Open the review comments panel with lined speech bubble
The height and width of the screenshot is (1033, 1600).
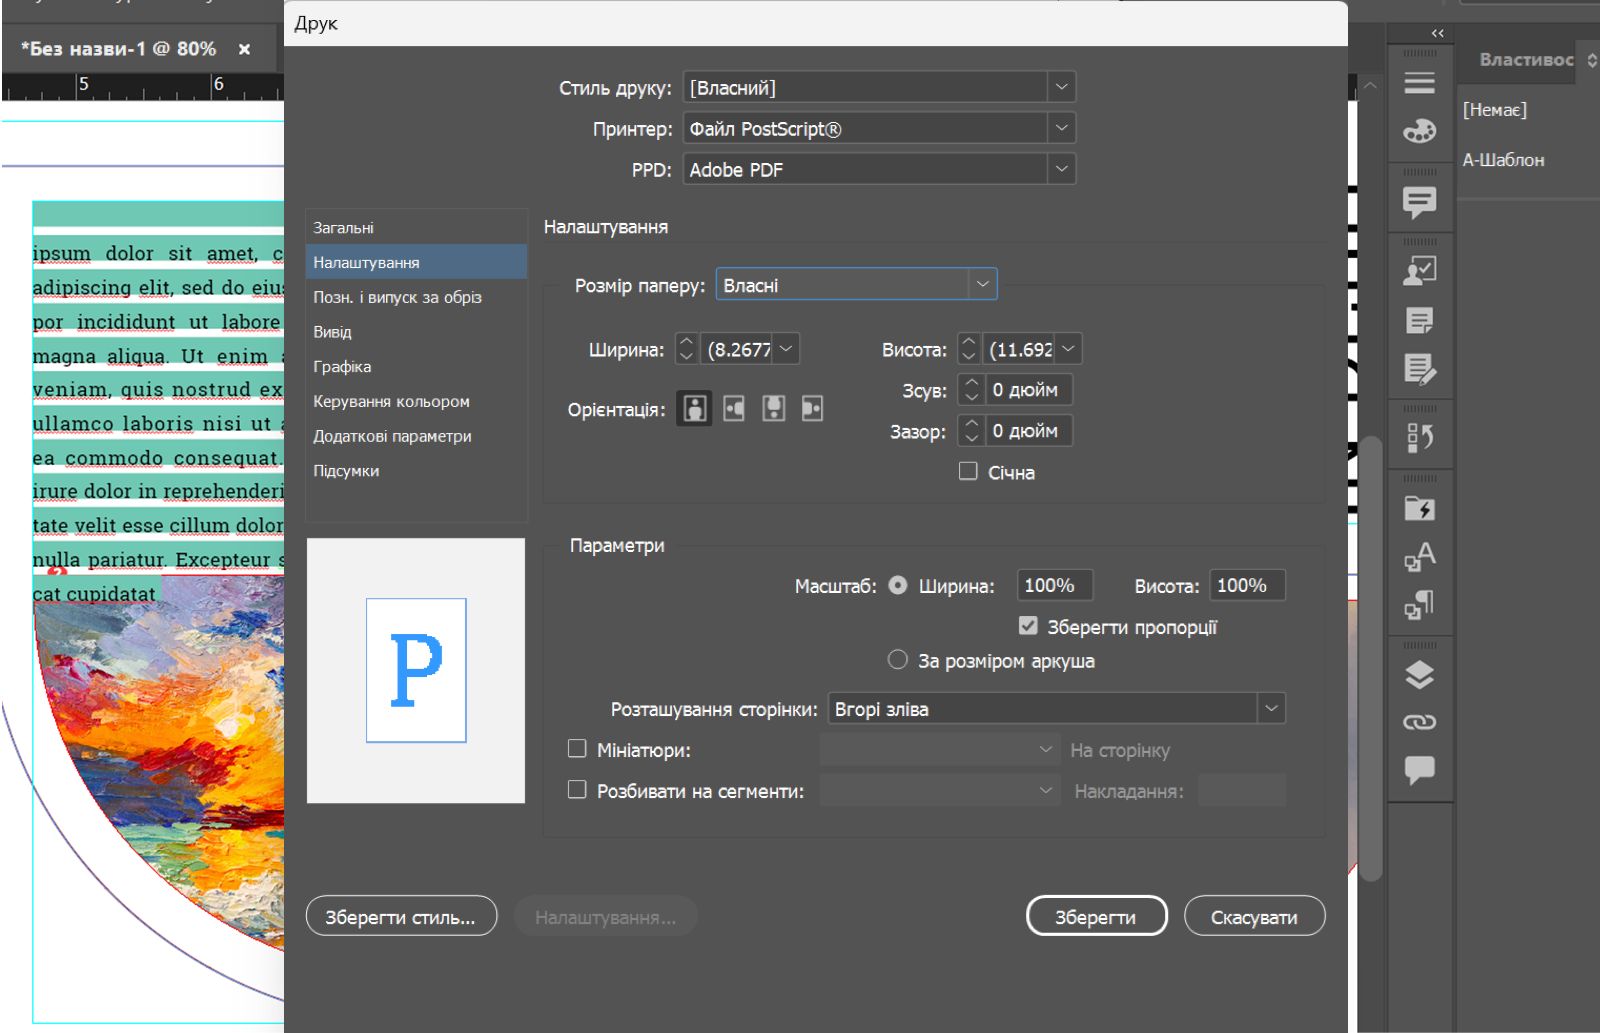point(1419,203)
